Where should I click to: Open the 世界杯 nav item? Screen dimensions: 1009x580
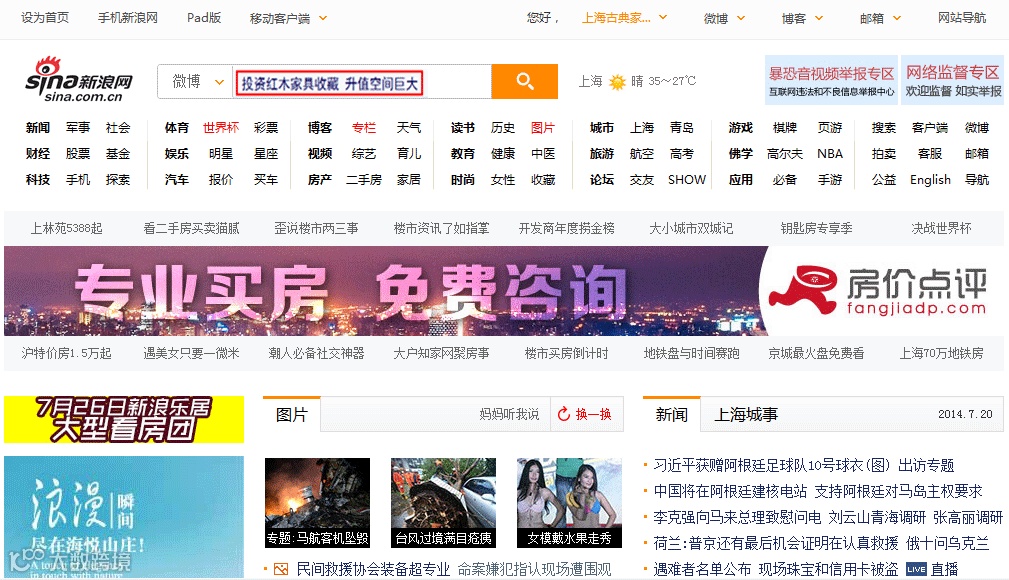221,127
